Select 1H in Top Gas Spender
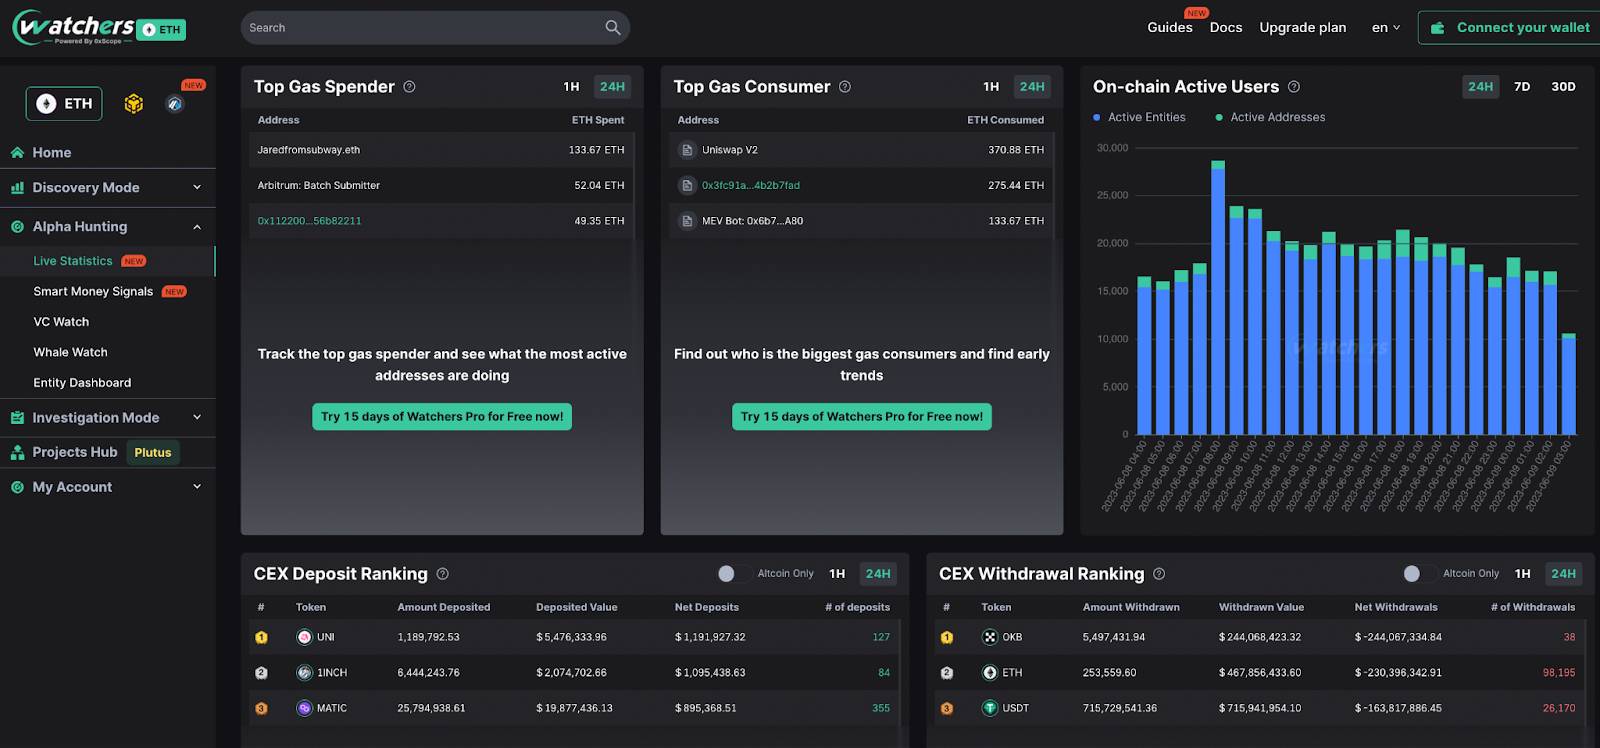 click(x=571, y=87)
